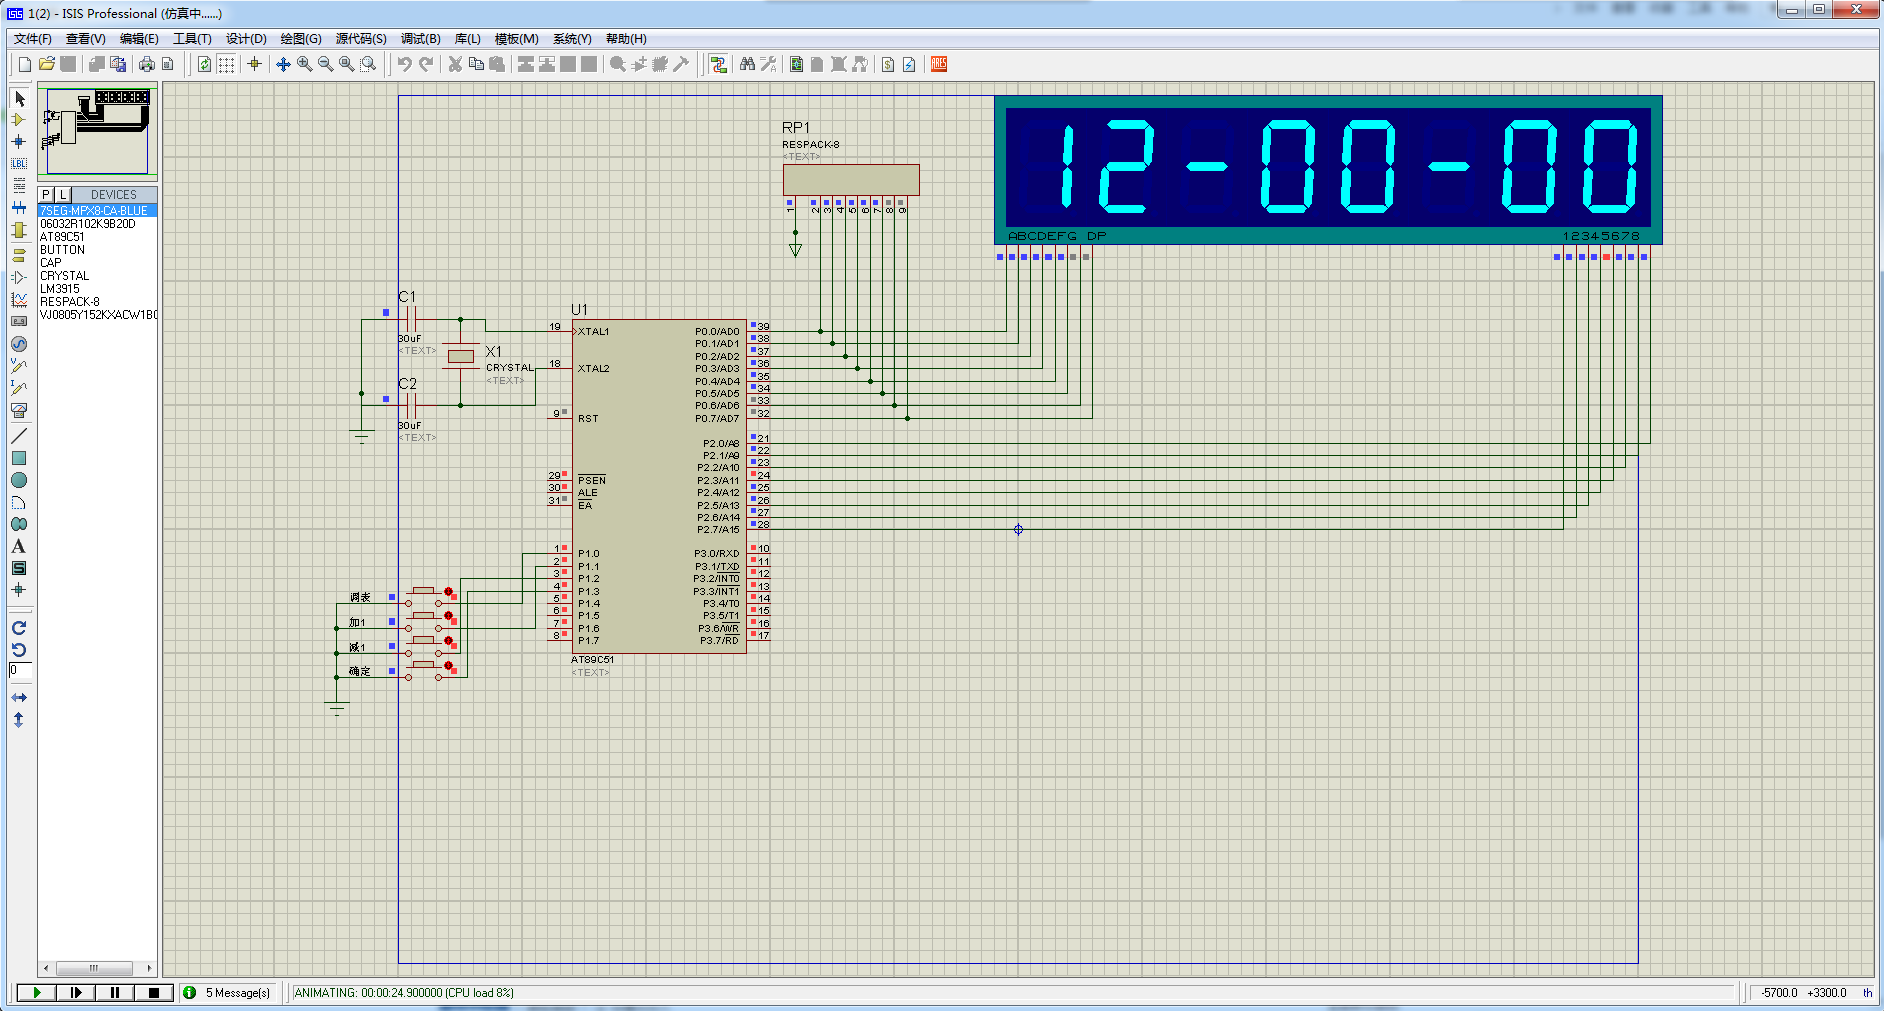
Task: Open the Virtual Instruments Mode tool
Action: (x=19, y=410)
